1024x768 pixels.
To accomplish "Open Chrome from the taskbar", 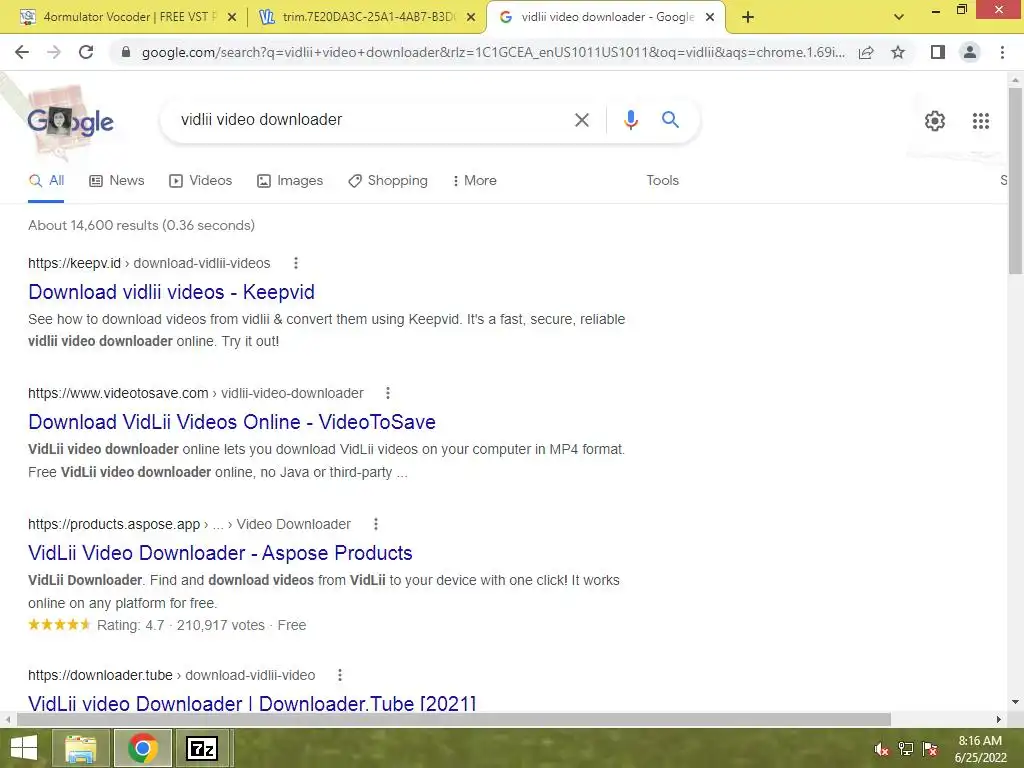I will (142, 748).
